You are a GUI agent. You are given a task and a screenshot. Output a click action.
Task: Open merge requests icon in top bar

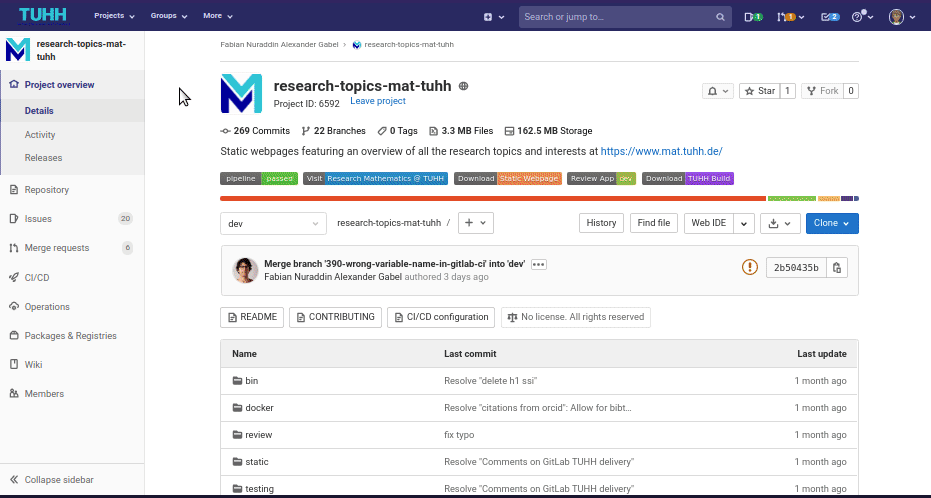click(790, 17)
